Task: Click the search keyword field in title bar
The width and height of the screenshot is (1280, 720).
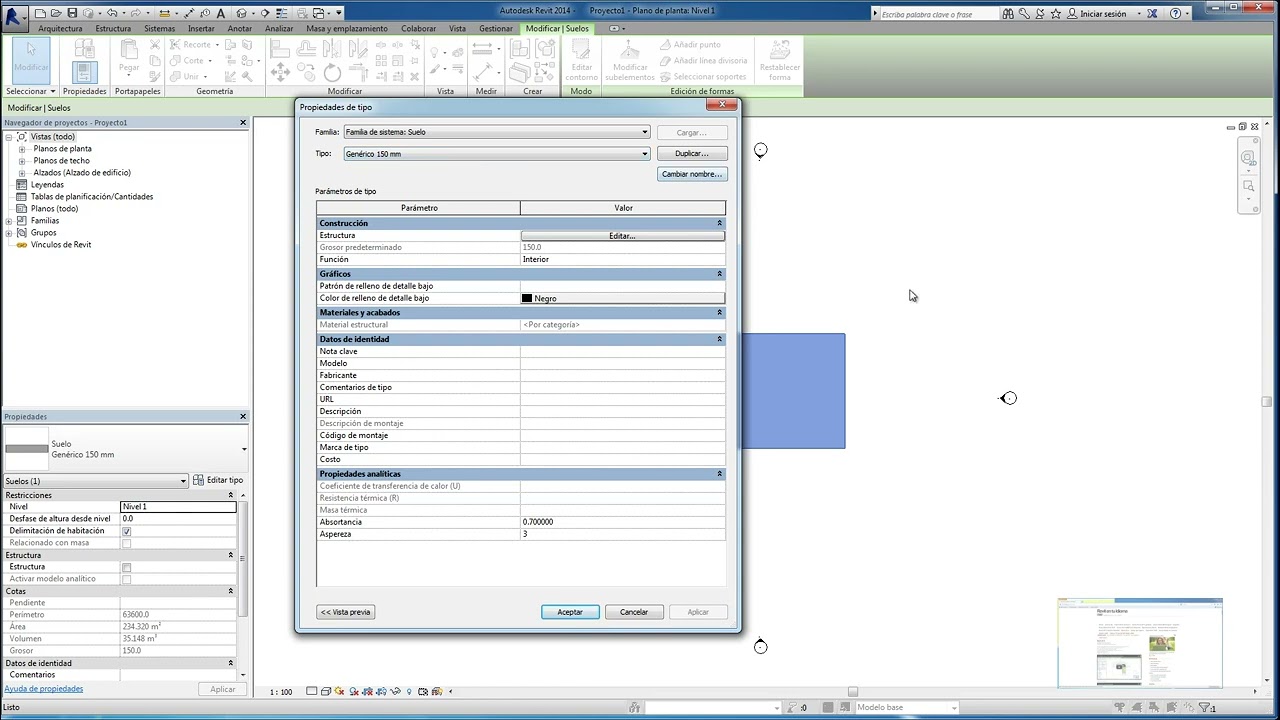Action: pyautogui.click(x=938, y=14)
